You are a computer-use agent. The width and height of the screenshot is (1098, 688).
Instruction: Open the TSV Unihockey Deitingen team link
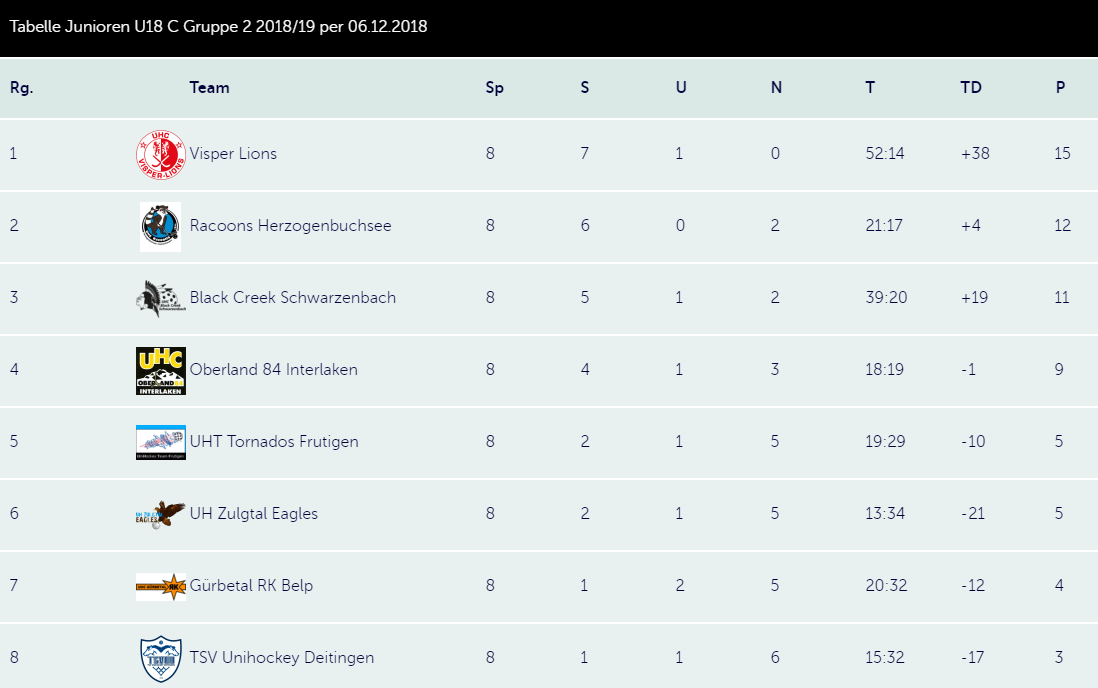click(x=281, y=658)
